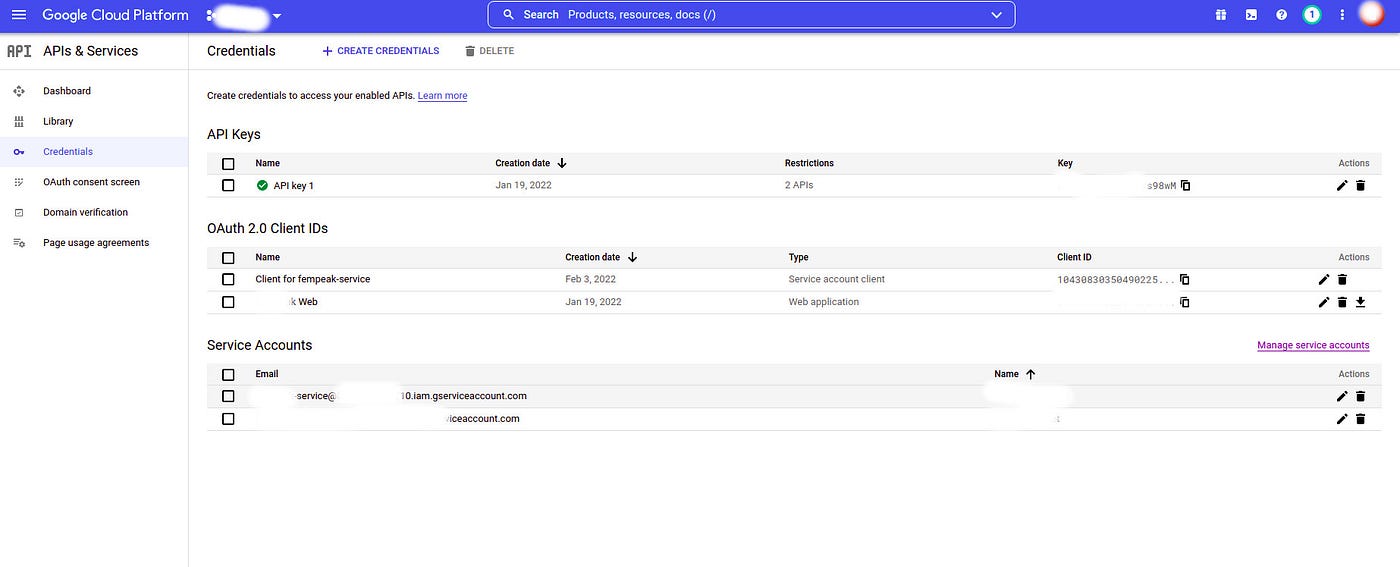
Task: Open Client for fempeak-service name
Action: click(x=313, y=279)
